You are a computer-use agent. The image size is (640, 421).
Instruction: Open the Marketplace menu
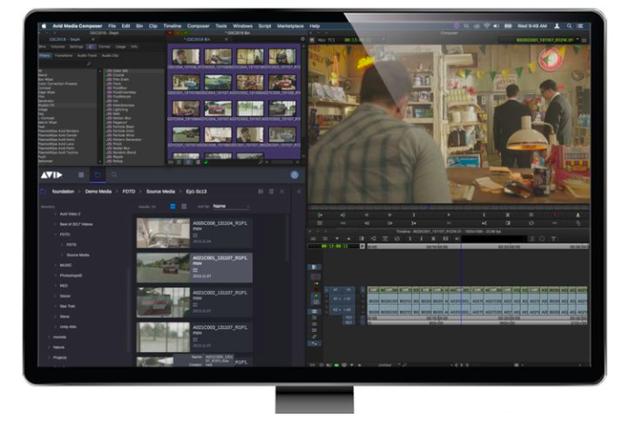click(x=290, y=26)
